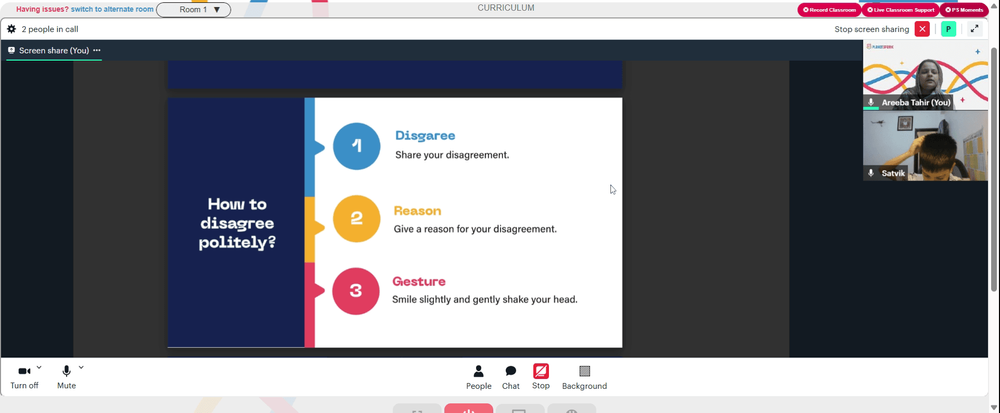Turn off the camera
Image resolution: width=1000 pixels, height=413 pixels.
click(24, 377)
